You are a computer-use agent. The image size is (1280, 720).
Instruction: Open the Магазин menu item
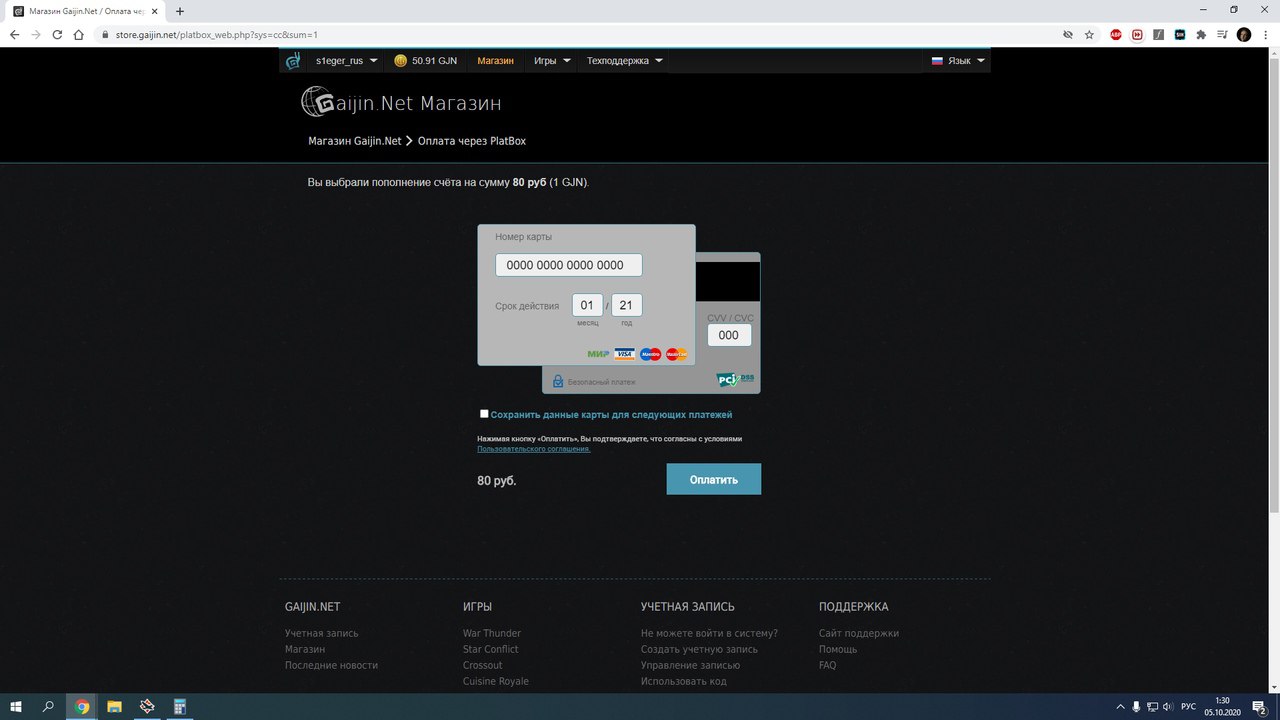(495, 61)
